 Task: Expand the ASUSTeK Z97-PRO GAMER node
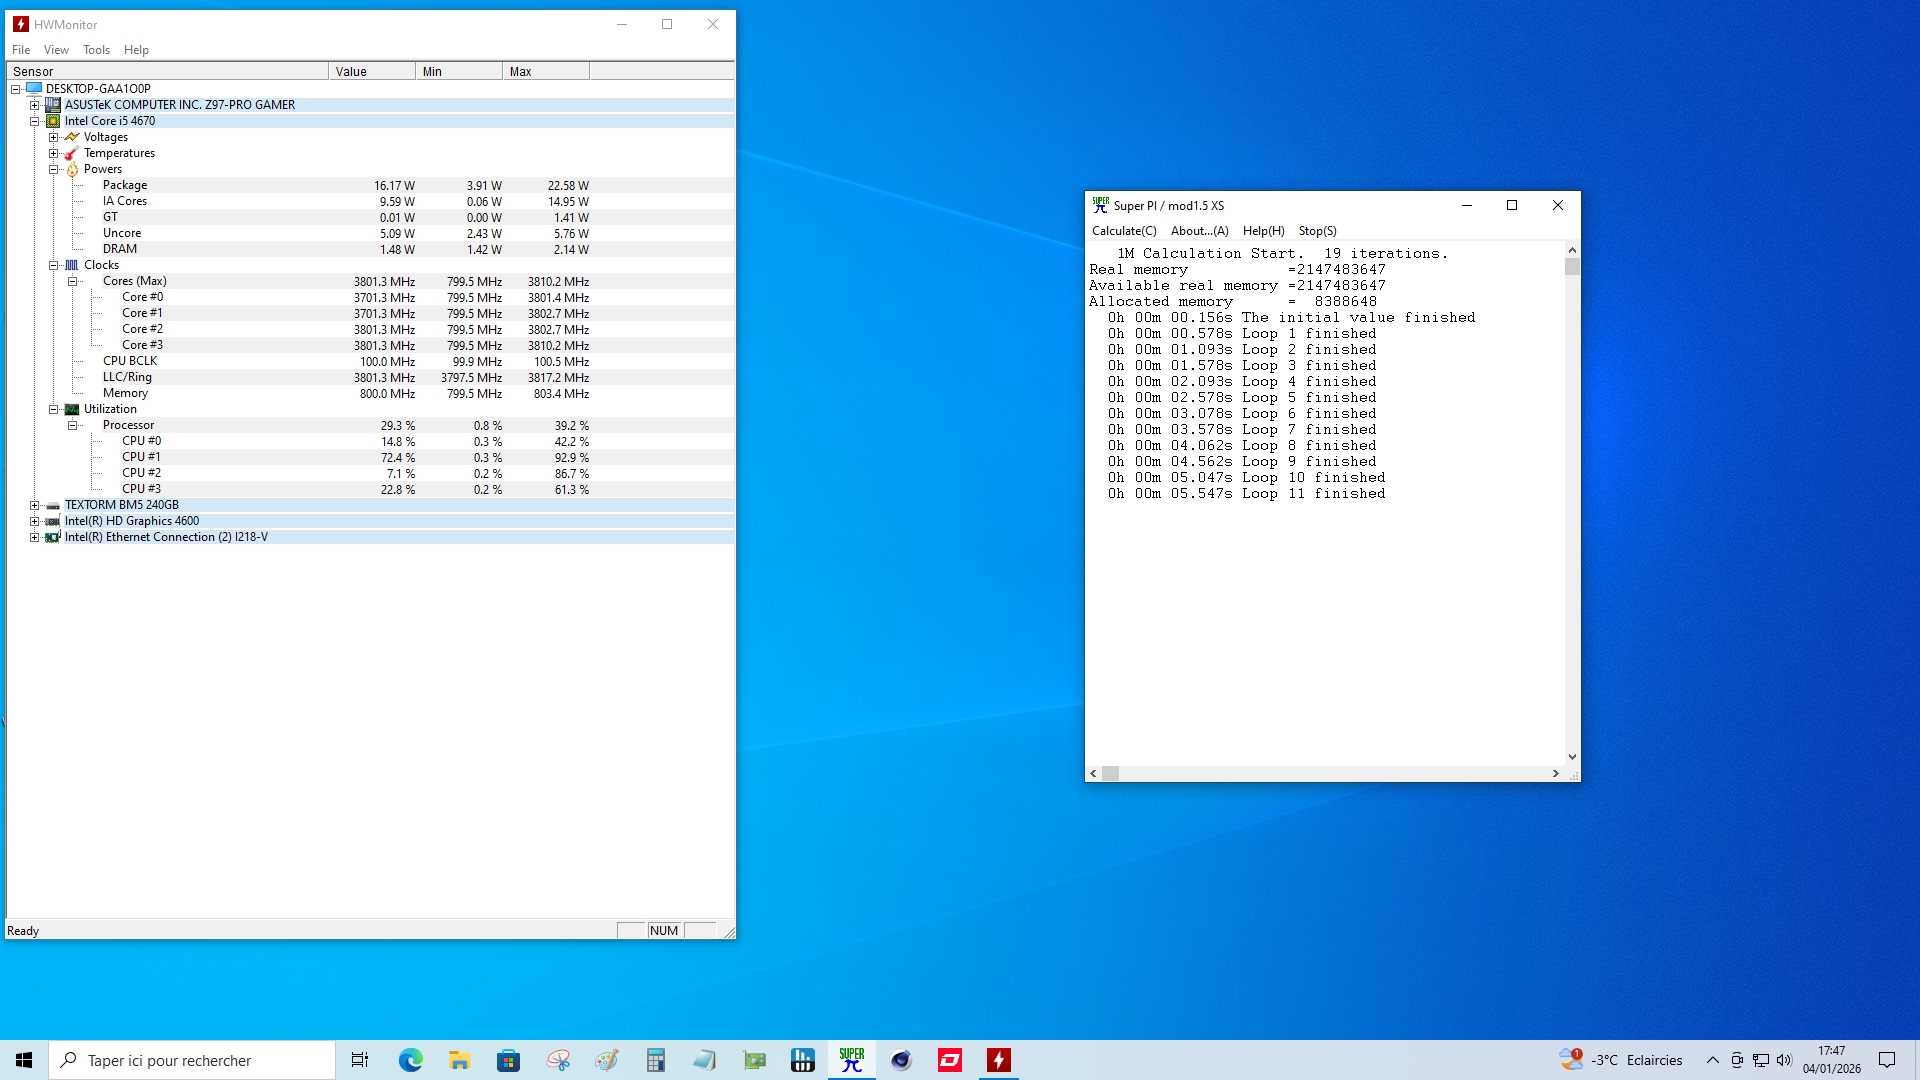coord(35,105)
